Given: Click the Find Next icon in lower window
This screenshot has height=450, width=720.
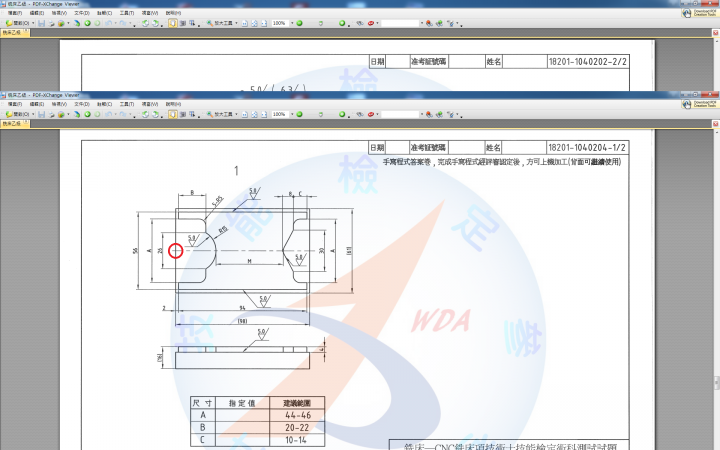Looking at the screenshot, I should coord(439,114).
